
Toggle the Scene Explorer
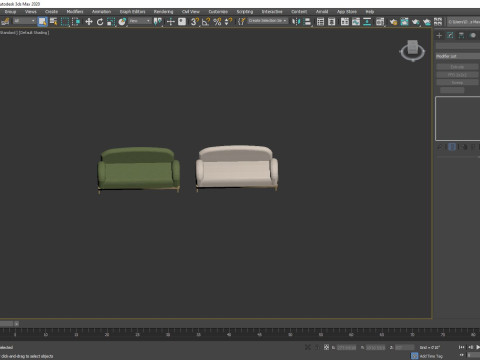tap(320, 22)
